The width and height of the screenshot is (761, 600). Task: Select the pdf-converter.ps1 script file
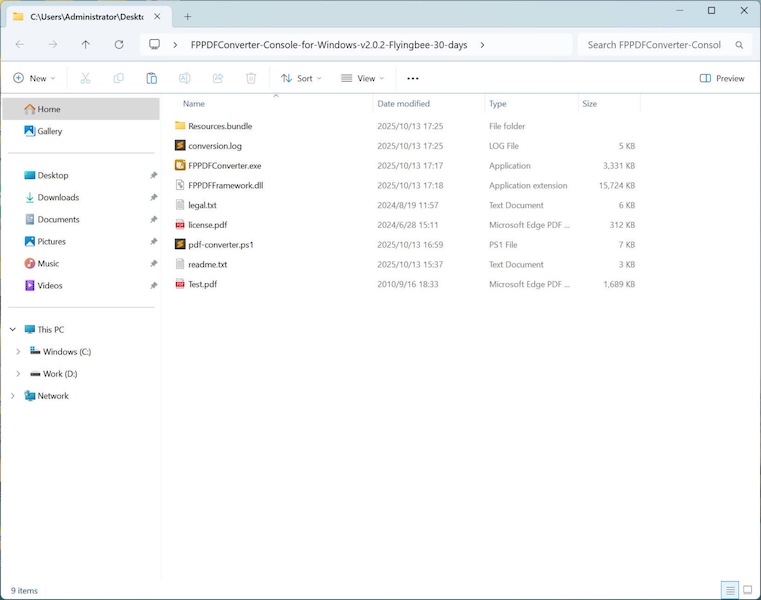pyautogui.click(x=220, y=245)
